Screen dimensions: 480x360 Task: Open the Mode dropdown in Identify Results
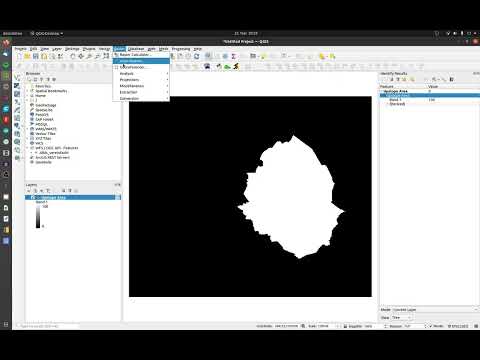click(x=435, y=310)
